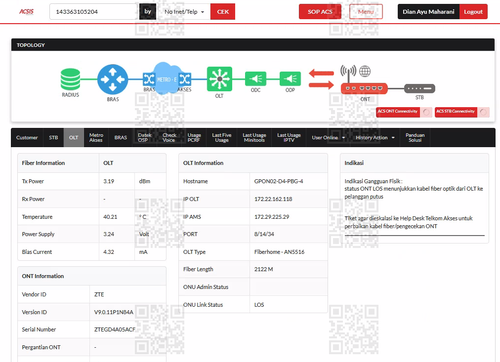500x362 pixels.
Task: Click the blue BRAS router icon
Action: coord(113,79)
